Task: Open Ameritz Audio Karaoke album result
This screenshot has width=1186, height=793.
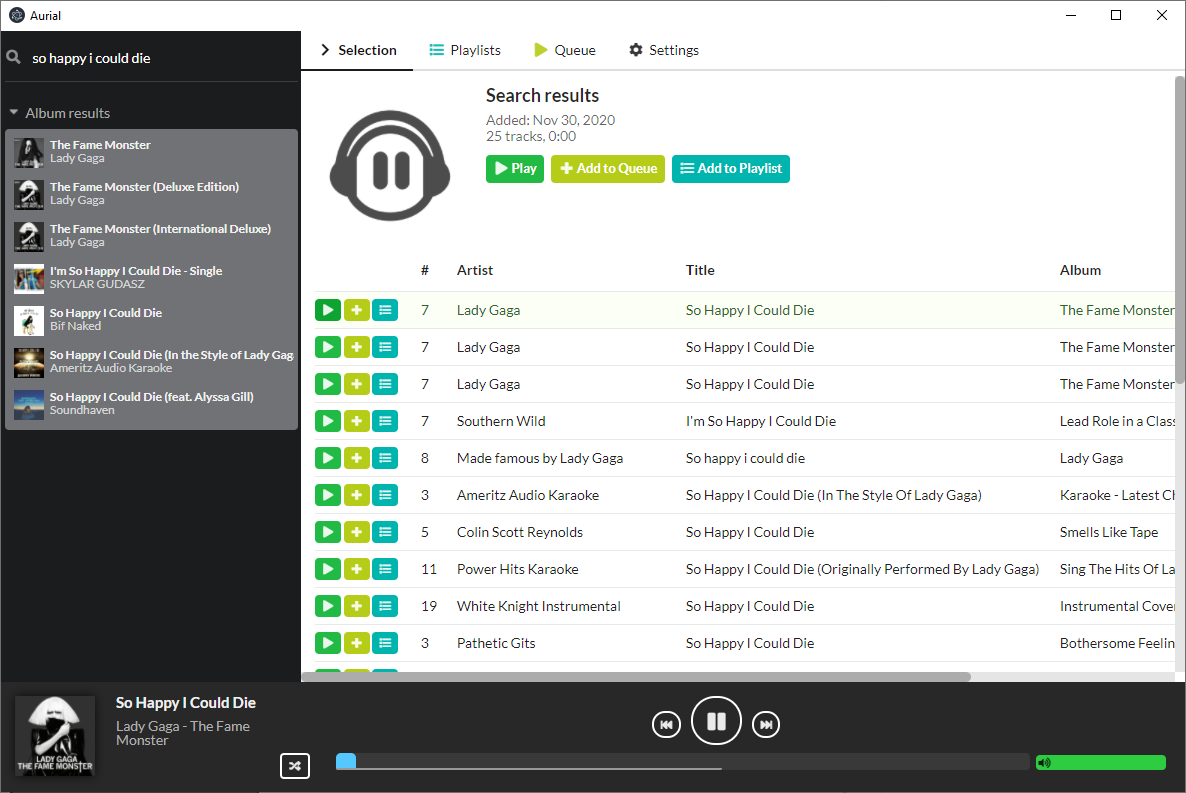Action: 151,362
